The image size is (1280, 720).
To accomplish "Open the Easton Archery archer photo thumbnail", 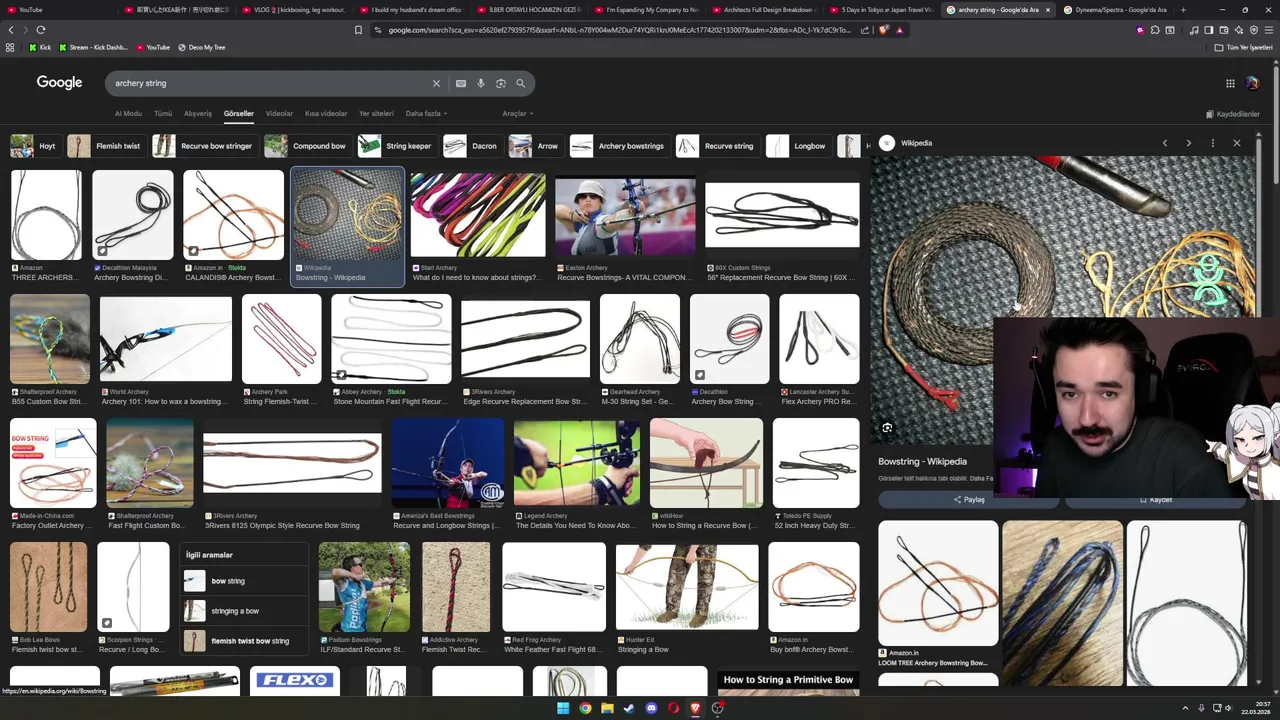I will tap(625, 216).
